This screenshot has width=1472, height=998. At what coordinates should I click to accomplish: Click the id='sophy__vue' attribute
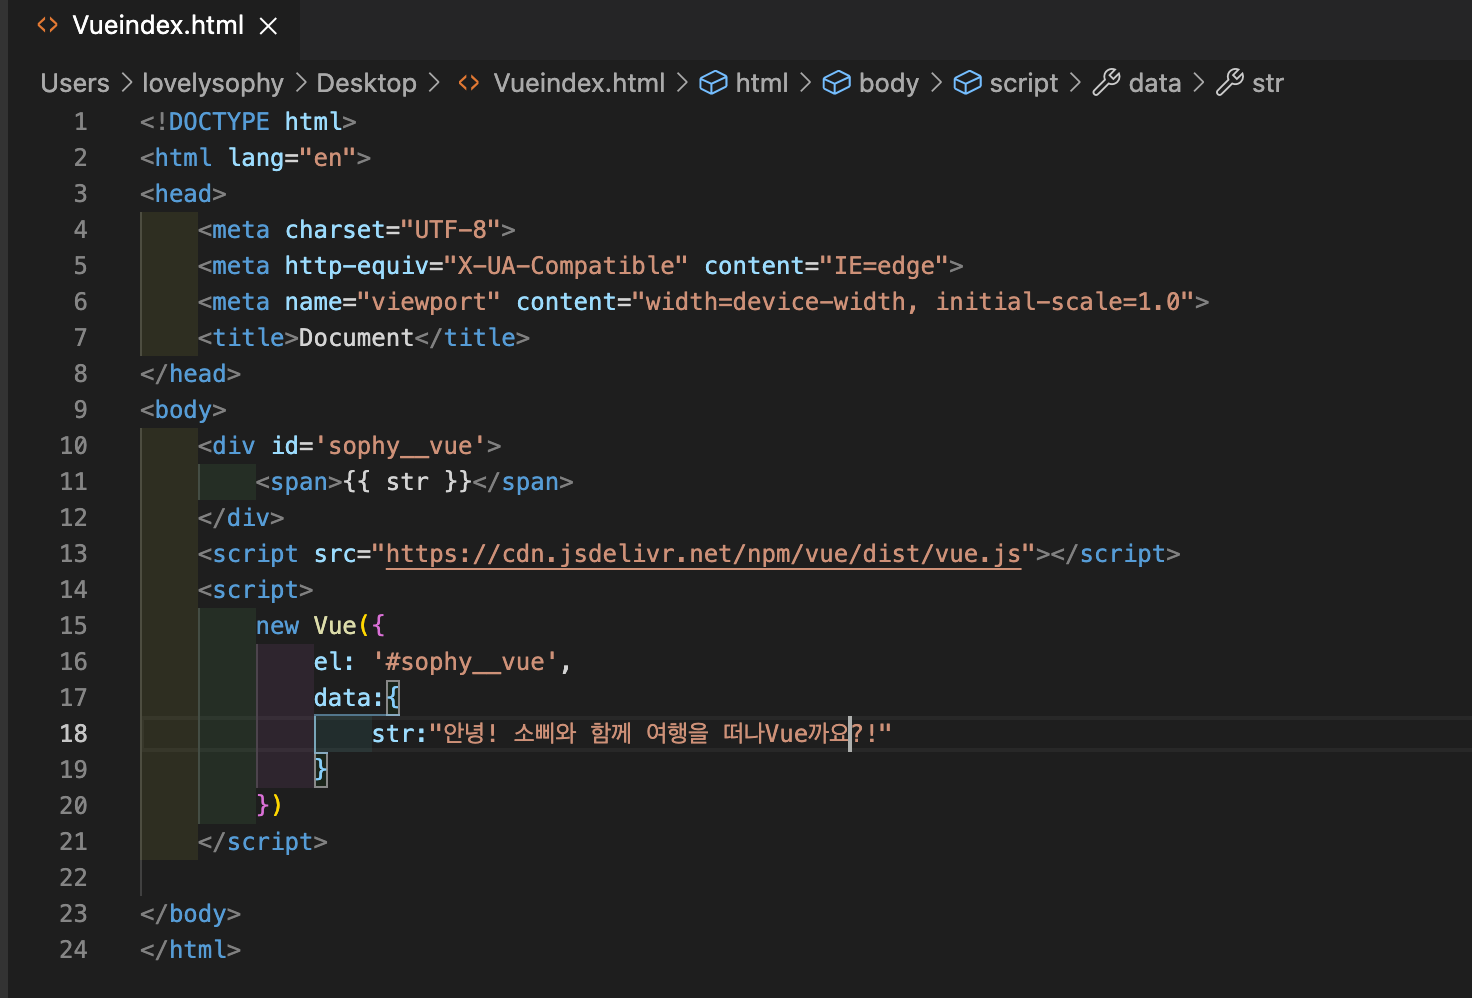pos(379,446)
